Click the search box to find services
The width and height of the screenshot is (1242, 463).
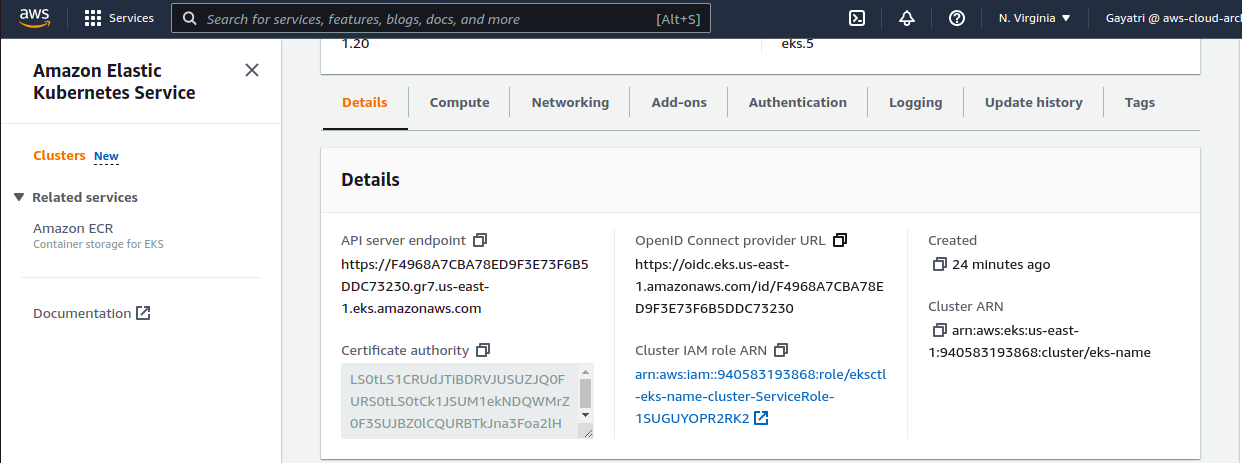pos(441,19)
